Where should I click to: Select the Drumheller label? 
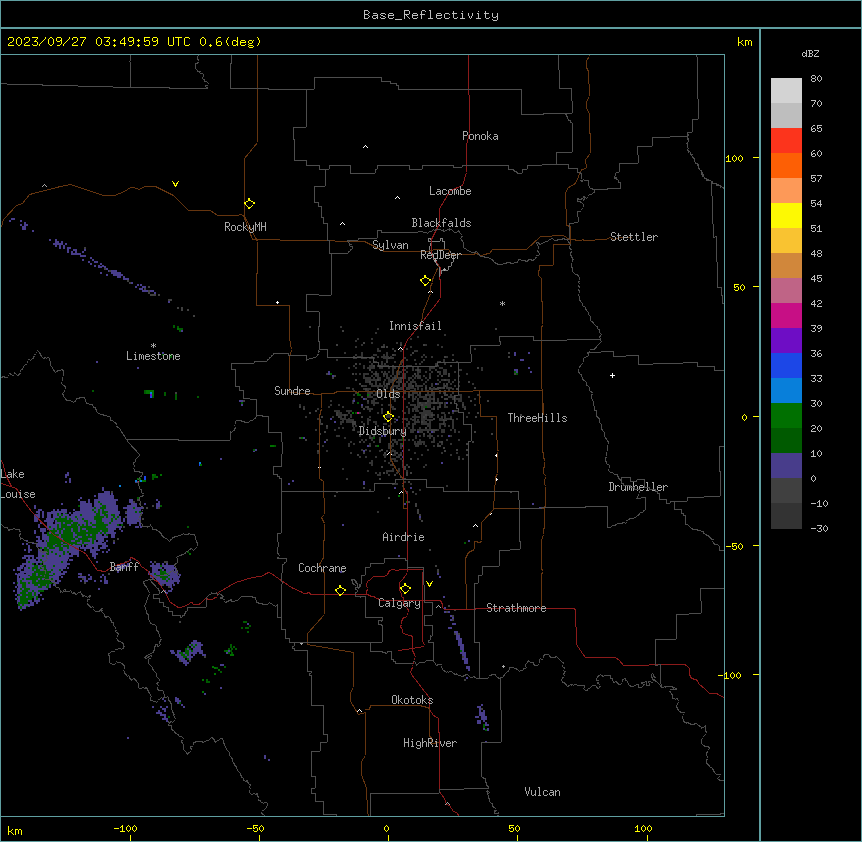(x=638, y=487)
